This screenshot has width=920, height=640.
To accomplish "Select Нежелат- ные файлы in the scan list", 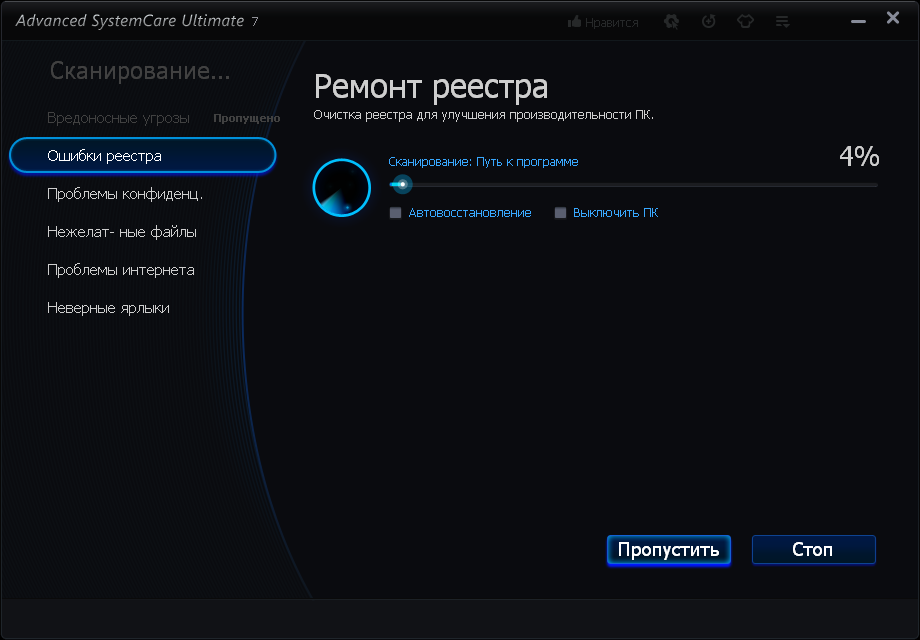I will click(x=121, y=232).
